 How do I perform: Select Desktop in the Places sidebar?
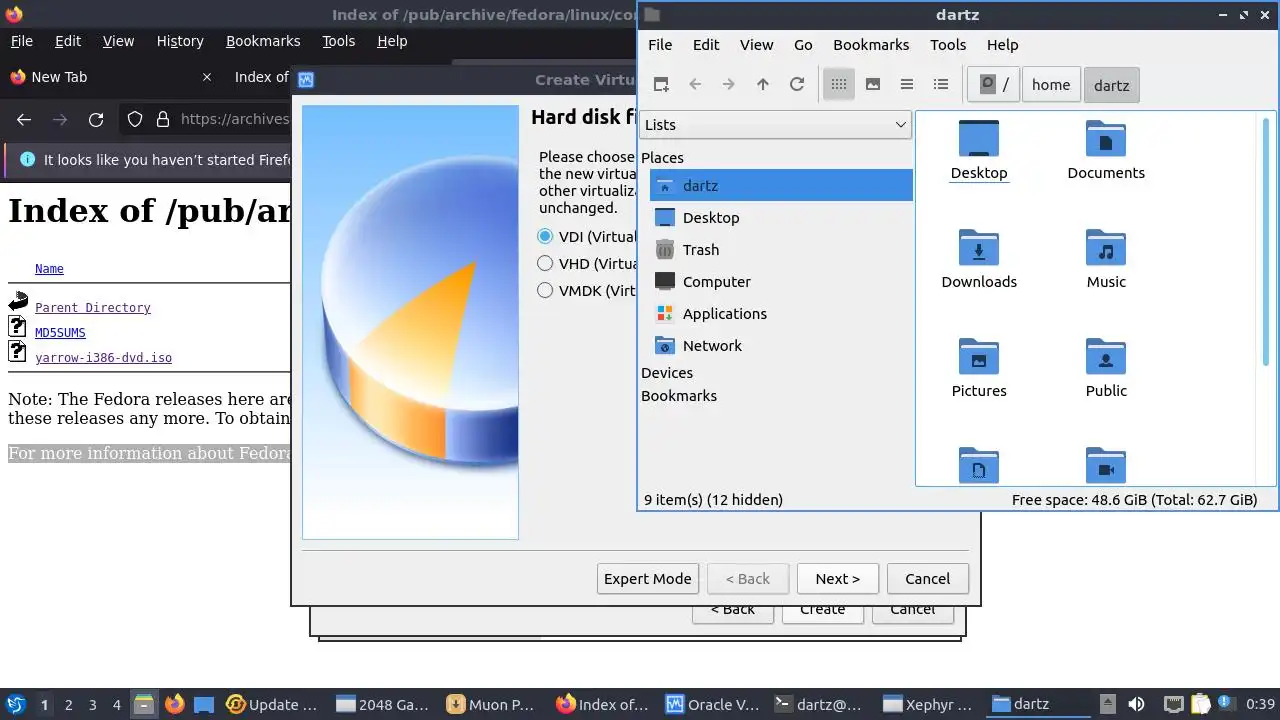click(781, 218)
